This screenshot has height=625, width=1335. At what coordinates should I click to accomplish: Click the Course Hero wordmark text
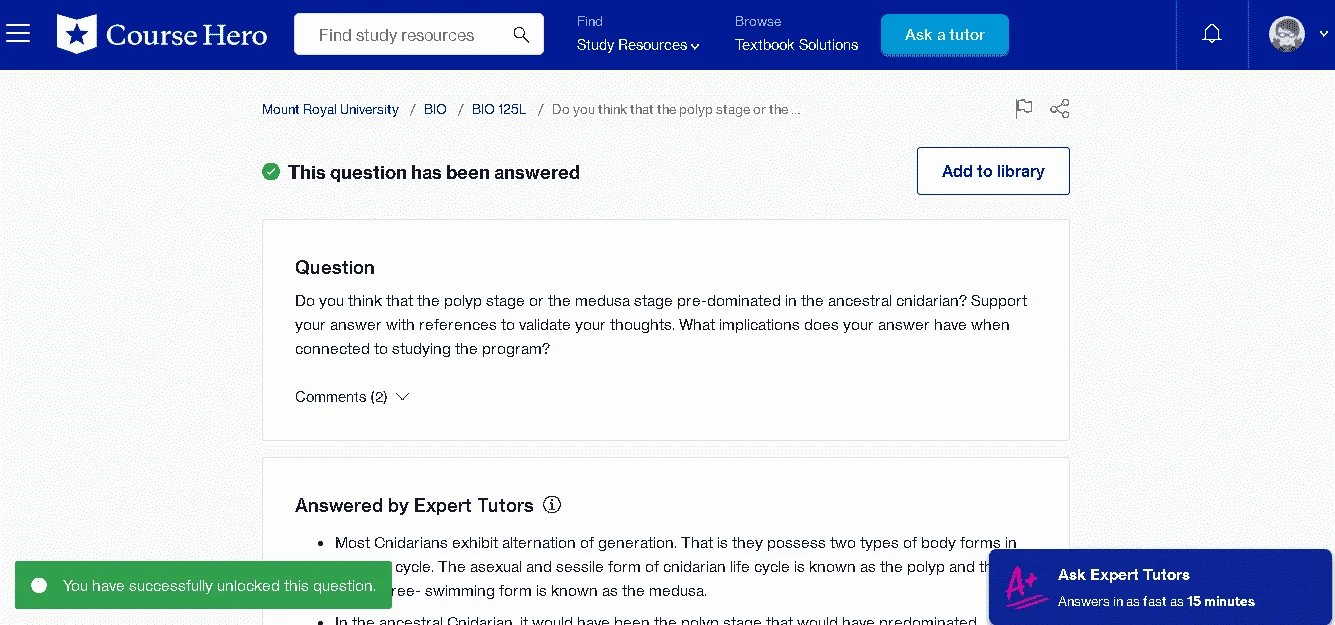[187, 35]
